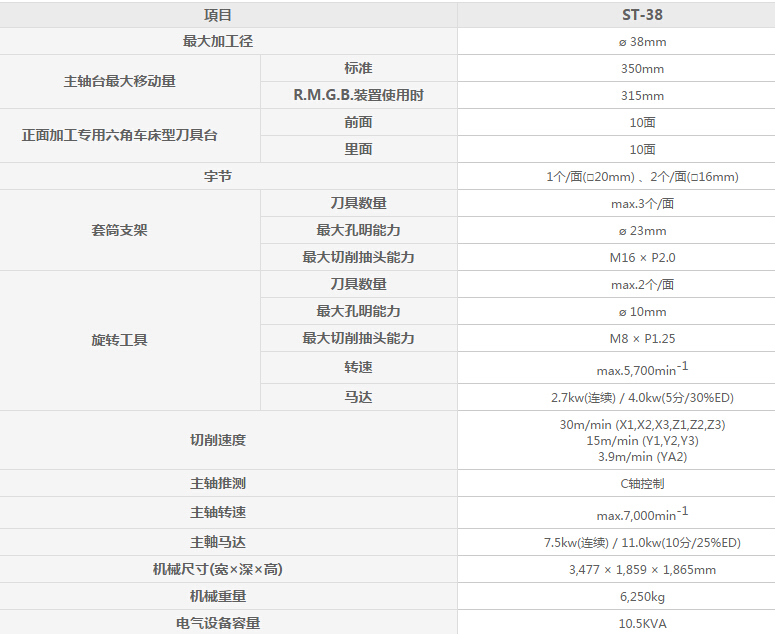Select the max.7,000min-1 spindle speed value
The width and height of the screenshot is (775, 634).
(x=642, y=513)
